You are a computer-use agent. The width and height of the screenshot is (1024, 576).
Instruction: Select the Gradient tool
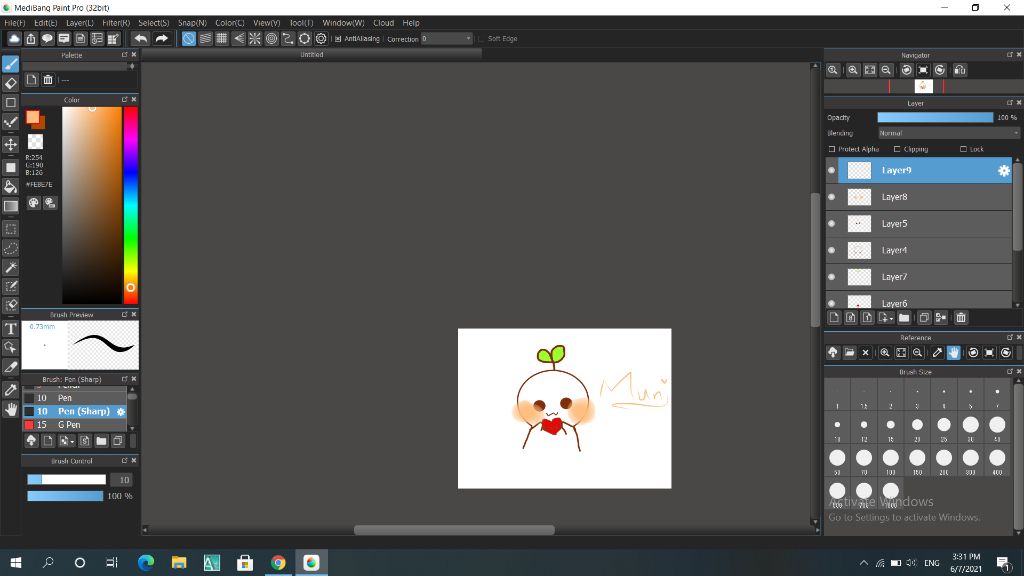coord(10,206)
